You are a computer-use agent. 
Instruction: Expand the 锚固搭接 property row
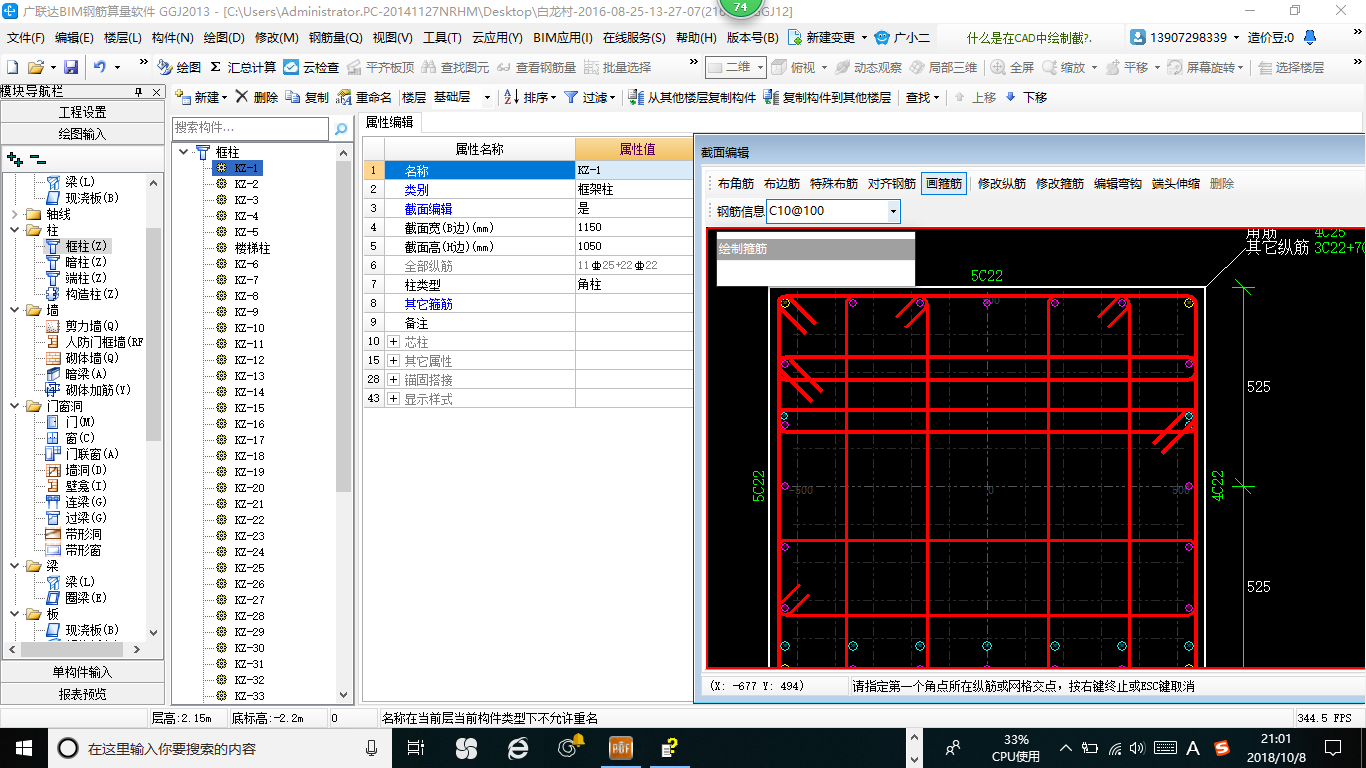click(393, 380)
